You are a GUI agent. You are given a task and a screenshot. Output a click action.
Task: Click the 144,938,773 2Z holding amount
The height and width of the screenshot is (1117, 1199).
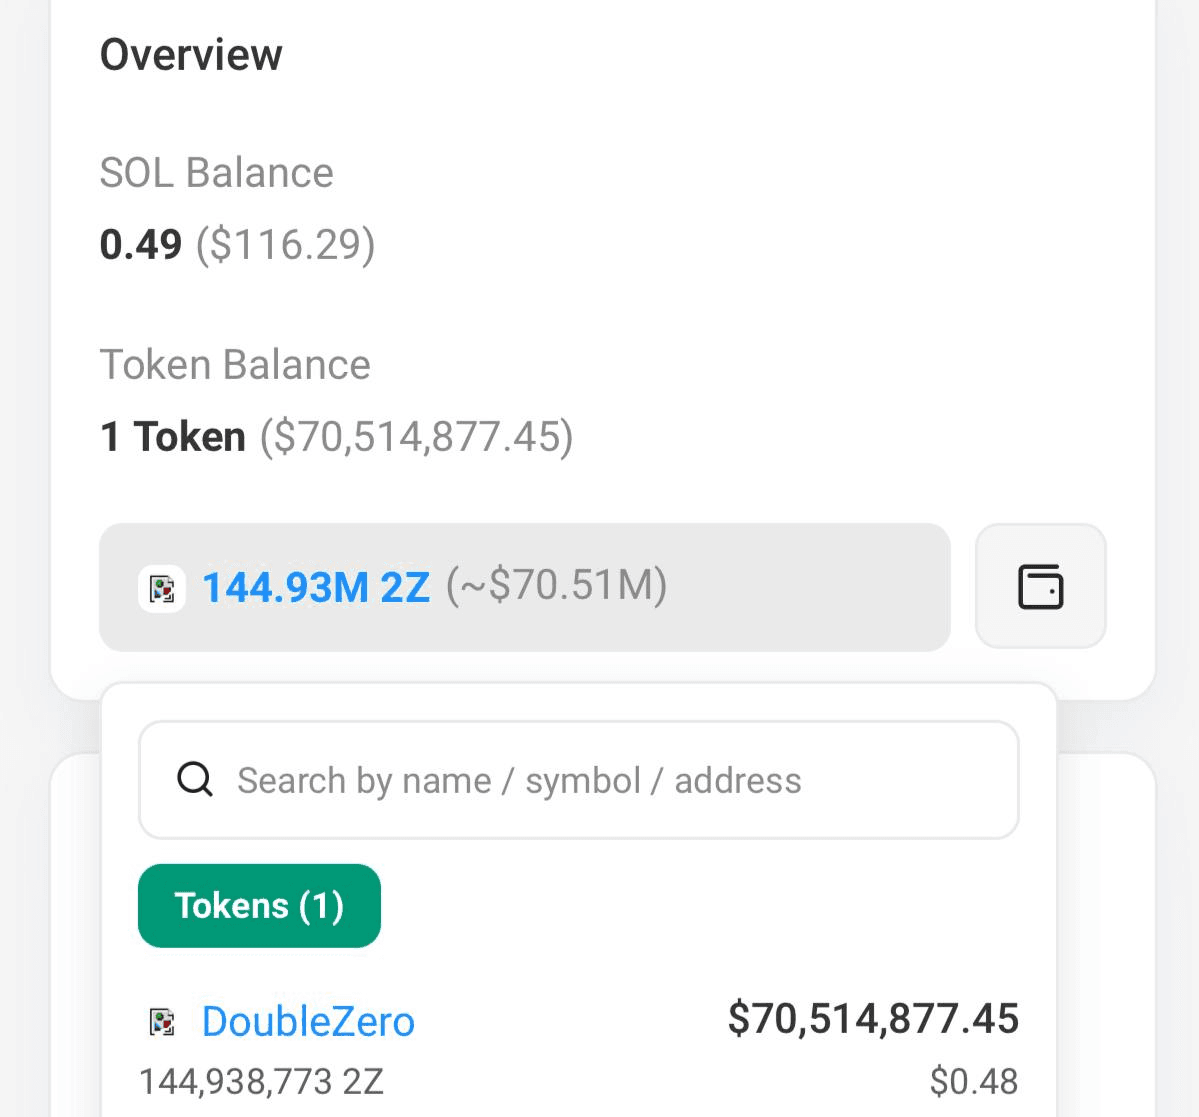pyautogui.click(x=261, y=1081)
